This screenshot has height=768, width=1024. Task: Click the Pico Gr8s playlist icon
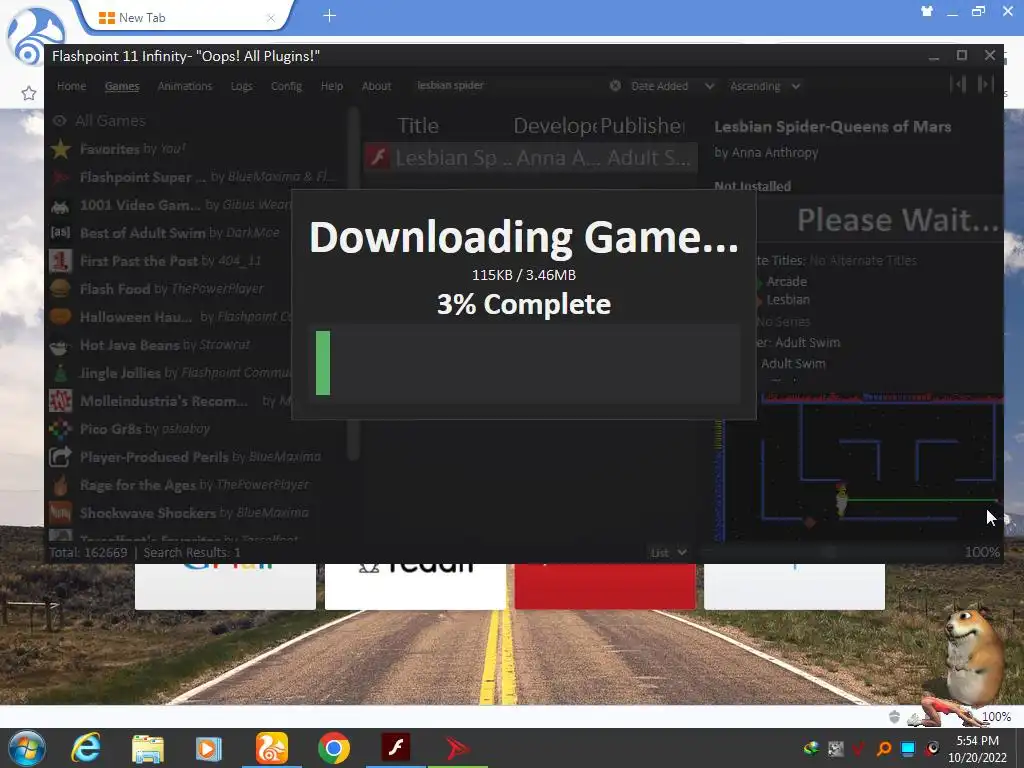(x=60, y=429)
